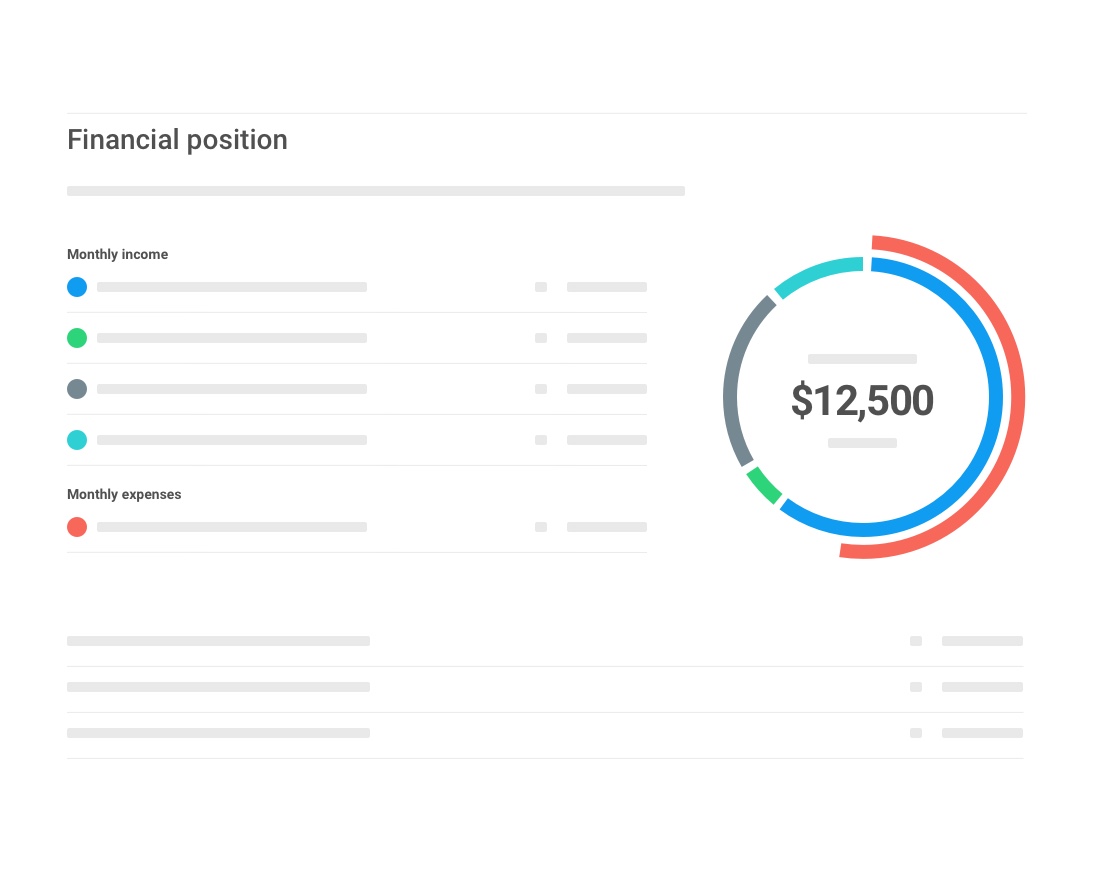Click the long placeholder bar under the heading
This screenshot has height=872, width=1094.
pos(375,191)
